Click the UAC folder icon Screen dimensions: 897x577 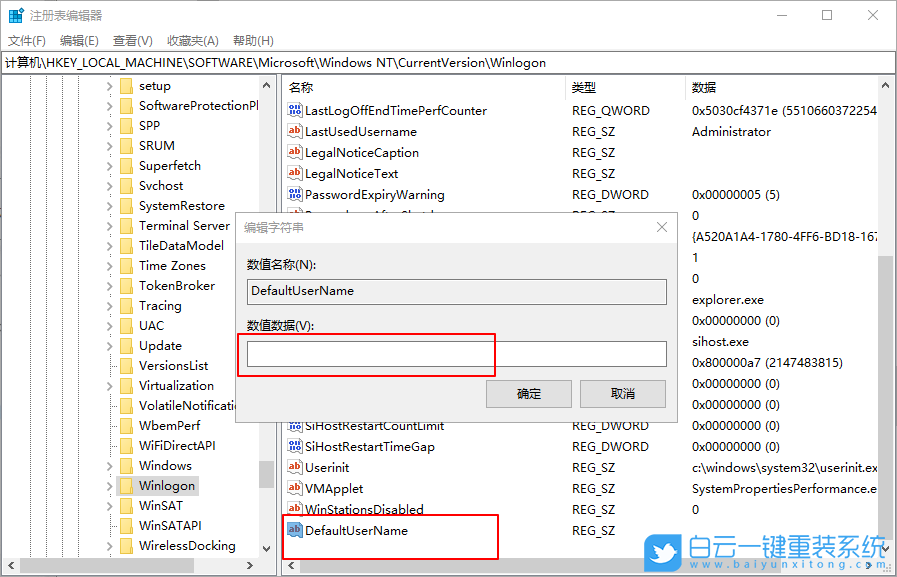129,325
